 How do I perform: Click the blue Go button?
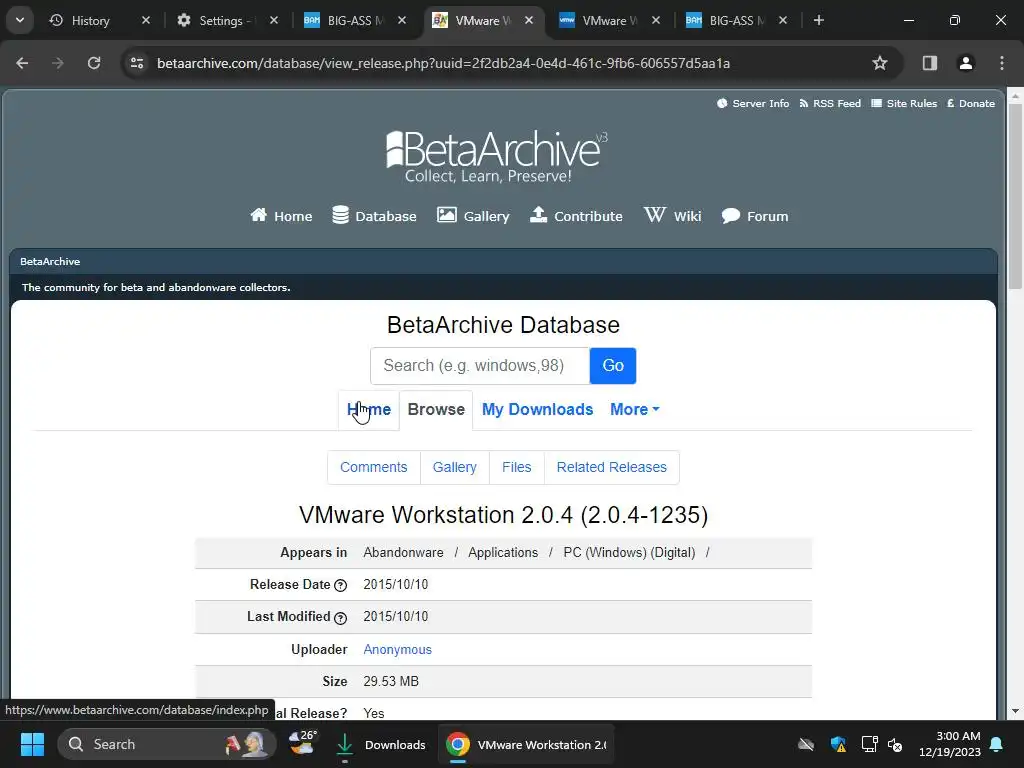613,366
